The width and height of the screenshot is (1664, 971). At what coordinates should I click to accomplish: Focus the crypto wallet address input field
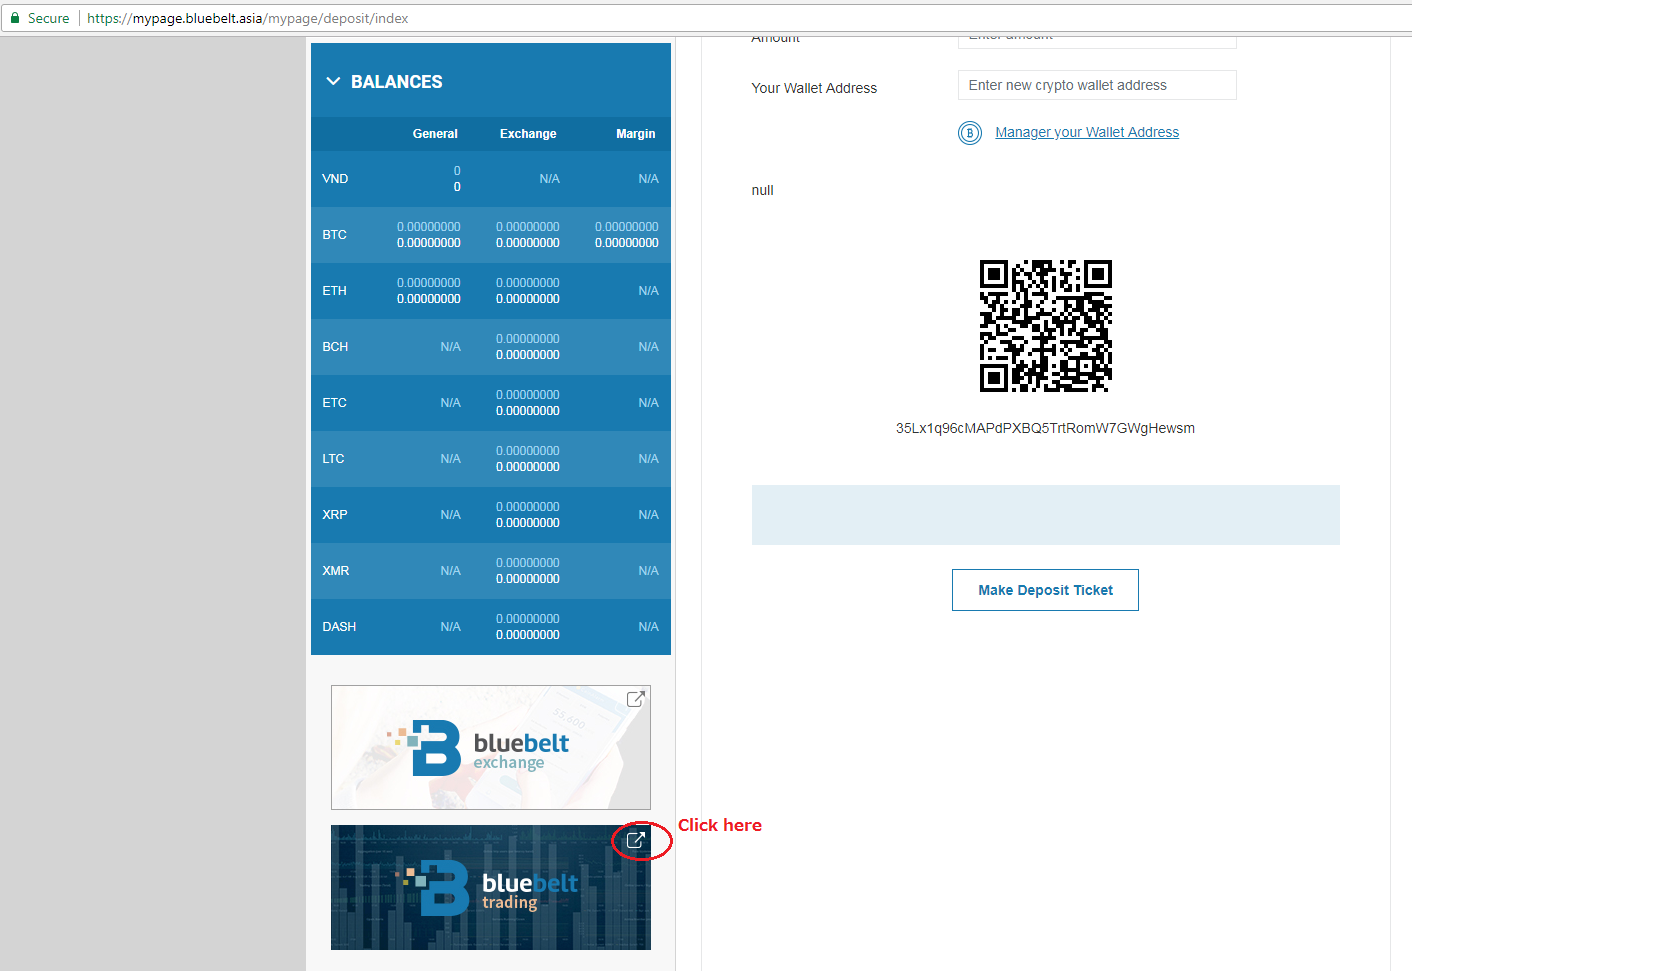[1096, 85]
